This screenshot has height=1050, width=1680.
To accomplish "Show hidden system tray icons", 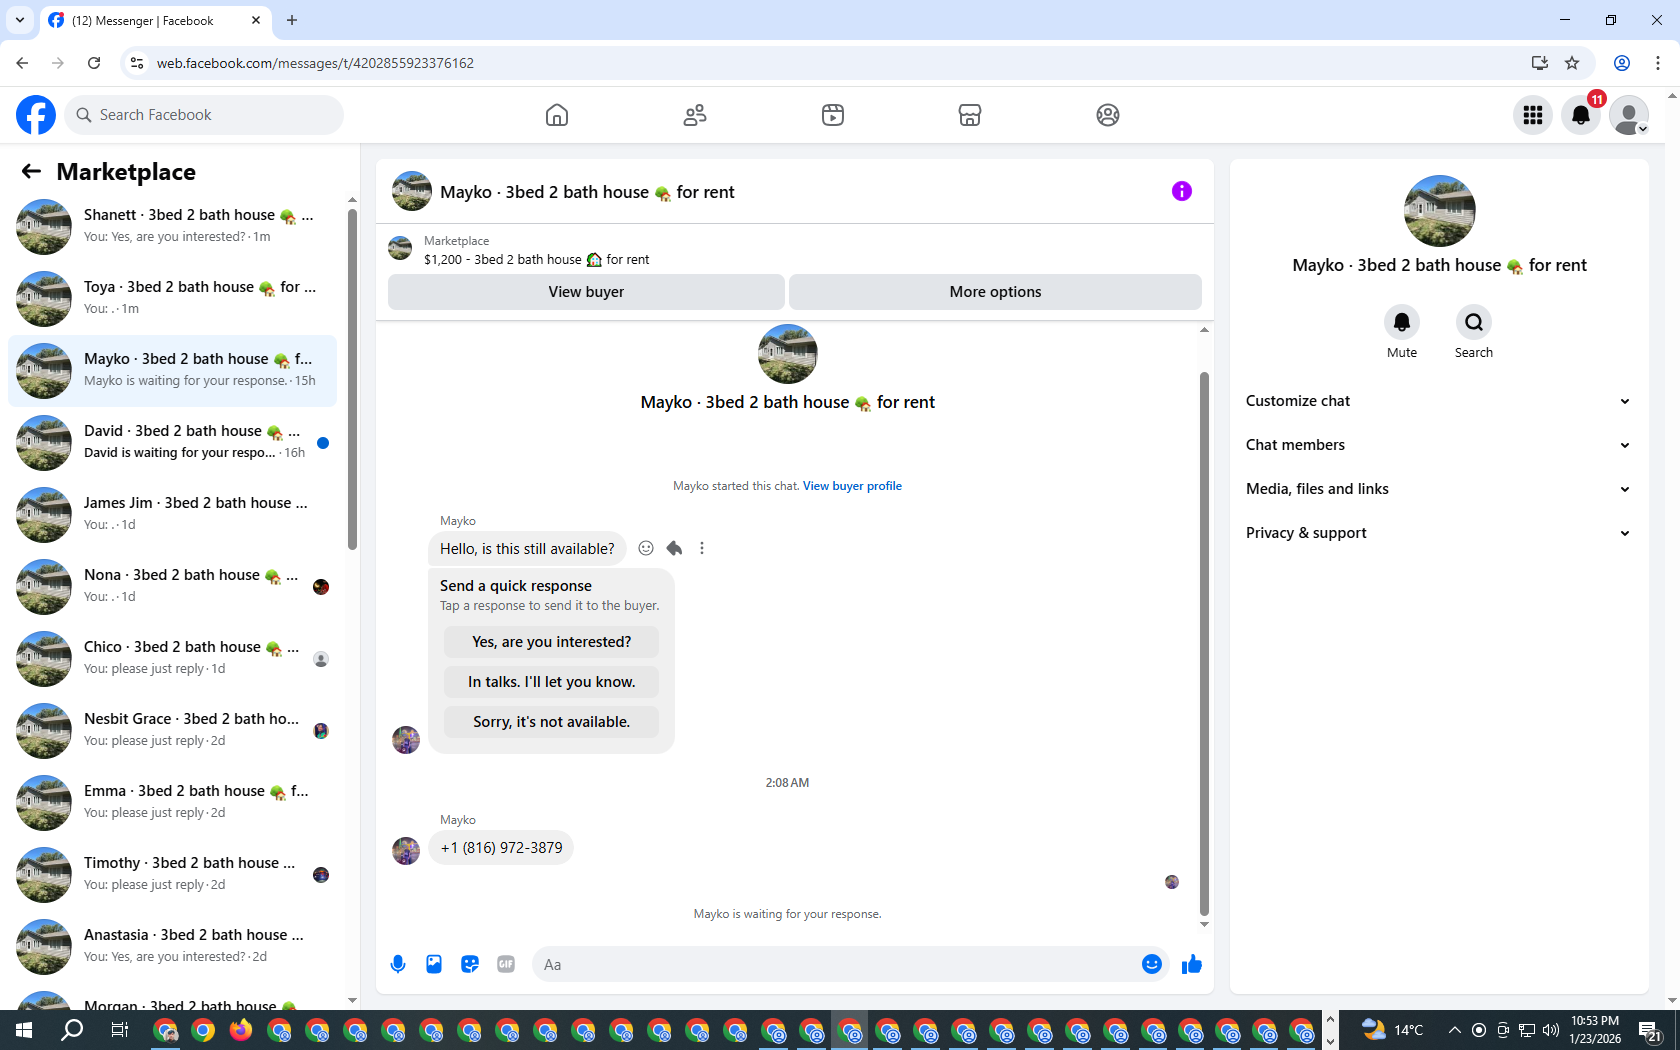I will [x=1454, y=1030].
